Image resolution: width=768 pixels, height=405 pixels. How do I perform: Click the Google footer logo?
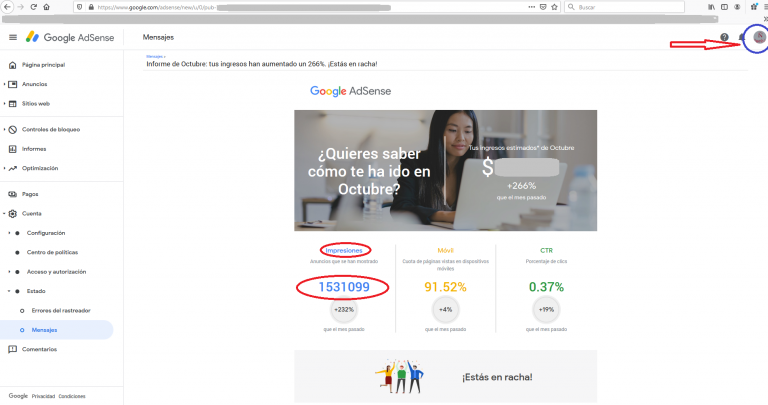pos(18,396)
